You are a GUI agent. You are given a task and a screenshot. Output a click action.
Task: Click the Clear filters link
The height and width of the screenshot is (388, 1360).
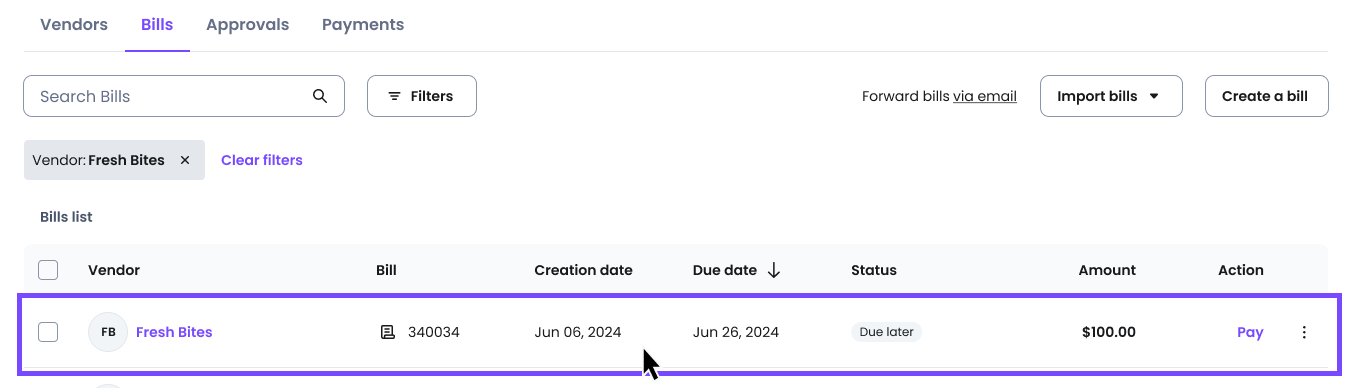pos(262,160)
